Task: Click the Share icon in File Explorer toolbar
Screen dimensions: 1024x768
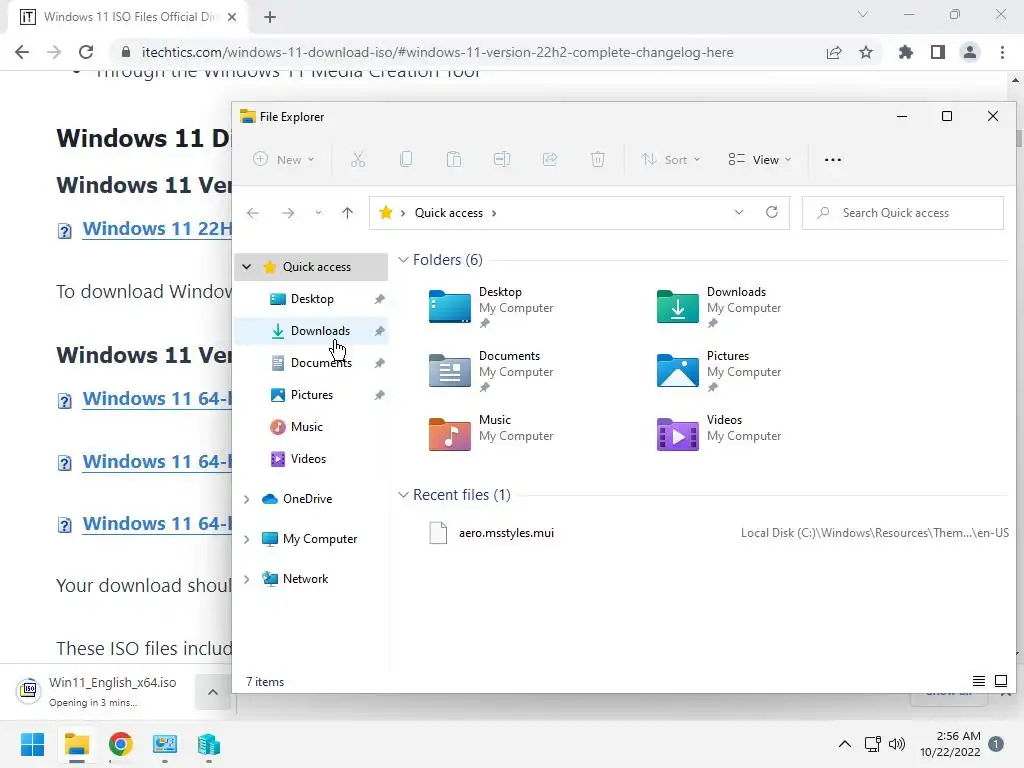Action: (x=550, y=159)
